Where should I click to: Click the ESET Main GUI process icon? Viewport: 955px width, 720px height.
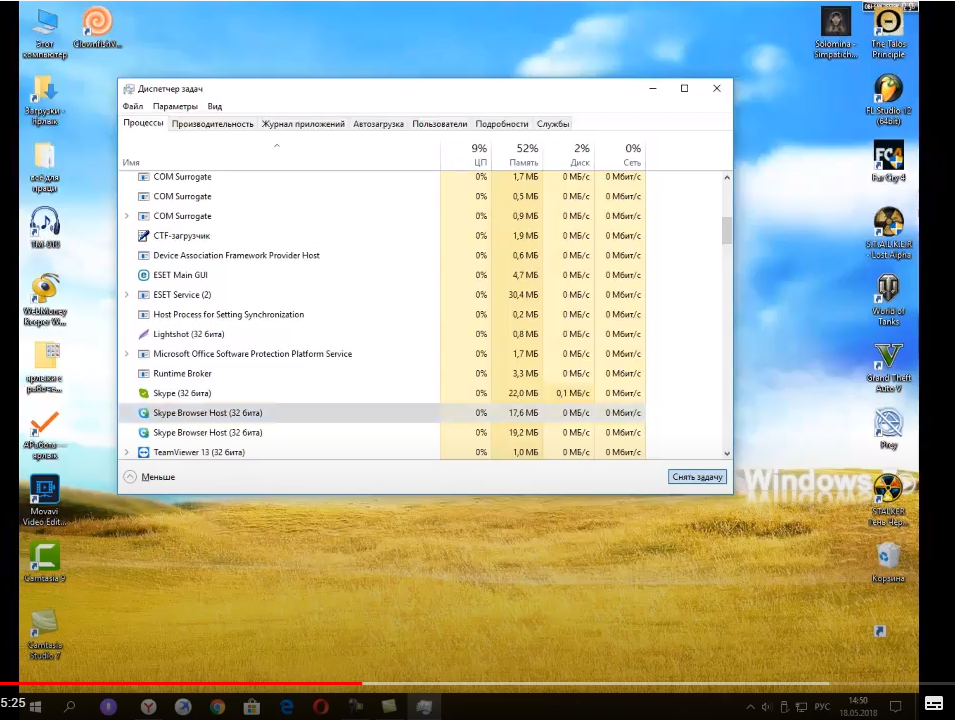coord(144,275)
